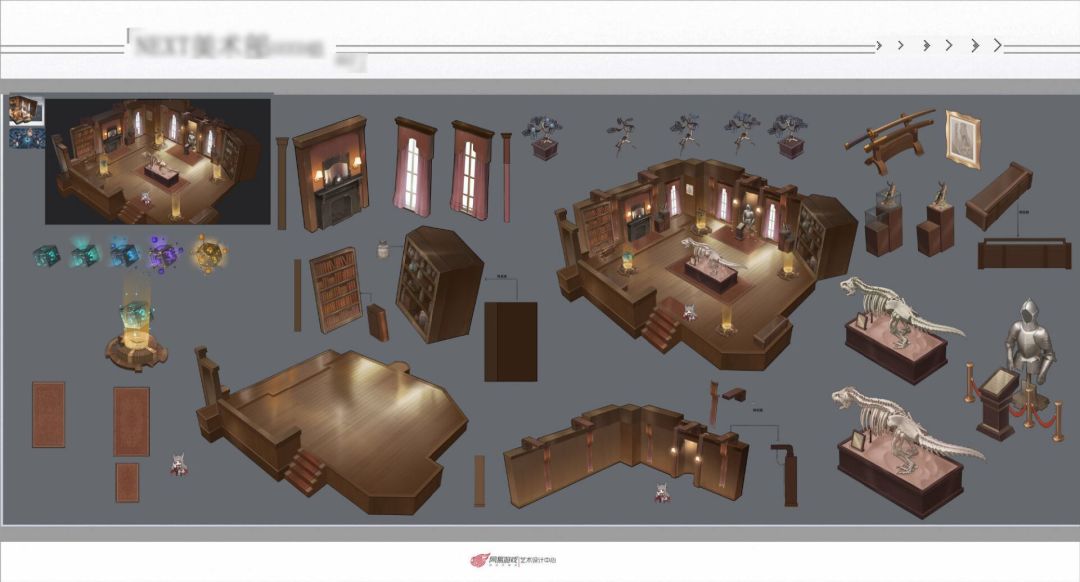
Task: Select the blue magic-circle thumbnail
Action: point(27,138)
